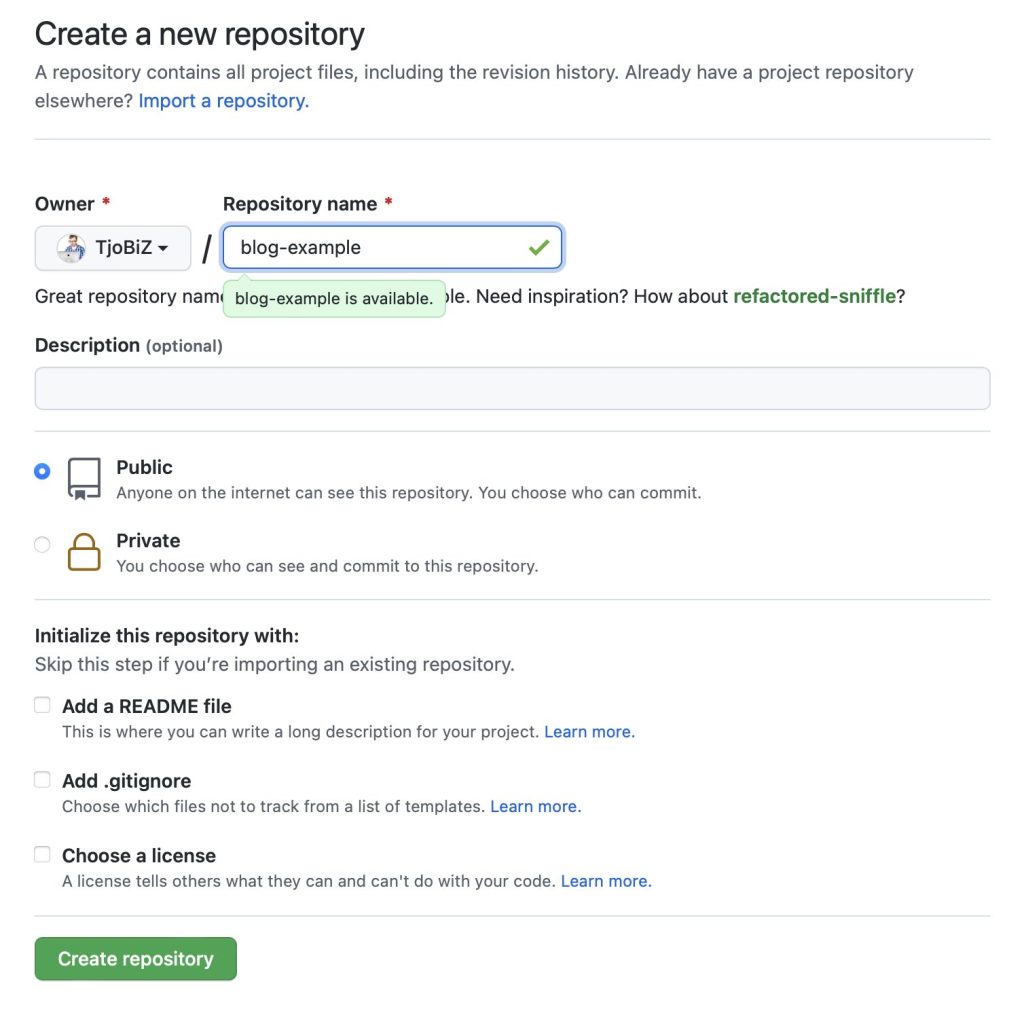Click into the Description text field

pos(513,389)
